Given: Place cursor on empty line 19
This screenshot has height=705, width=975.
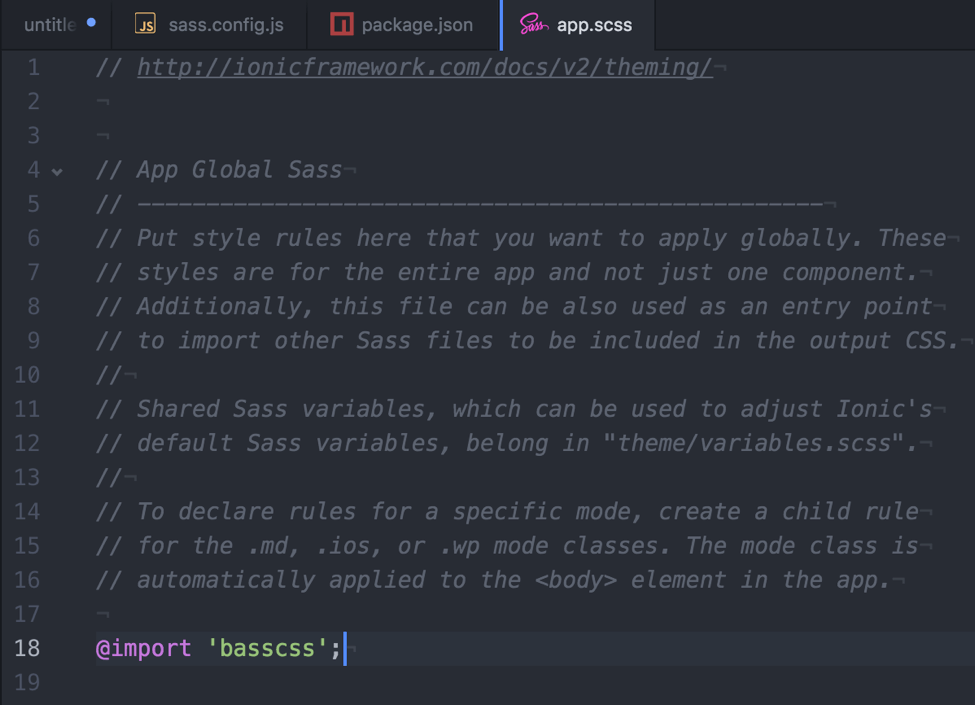Looking at the screenshot, I should (x=400, y=683).
